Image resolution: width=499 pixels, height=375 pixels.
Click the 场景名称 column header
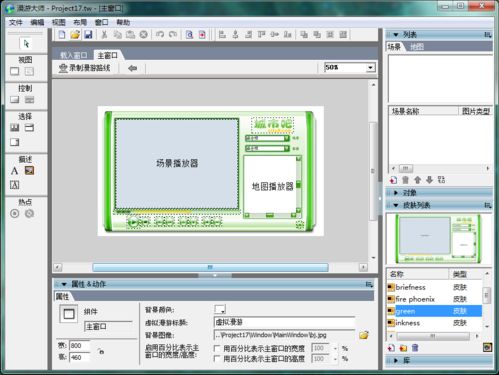[423, 111]
